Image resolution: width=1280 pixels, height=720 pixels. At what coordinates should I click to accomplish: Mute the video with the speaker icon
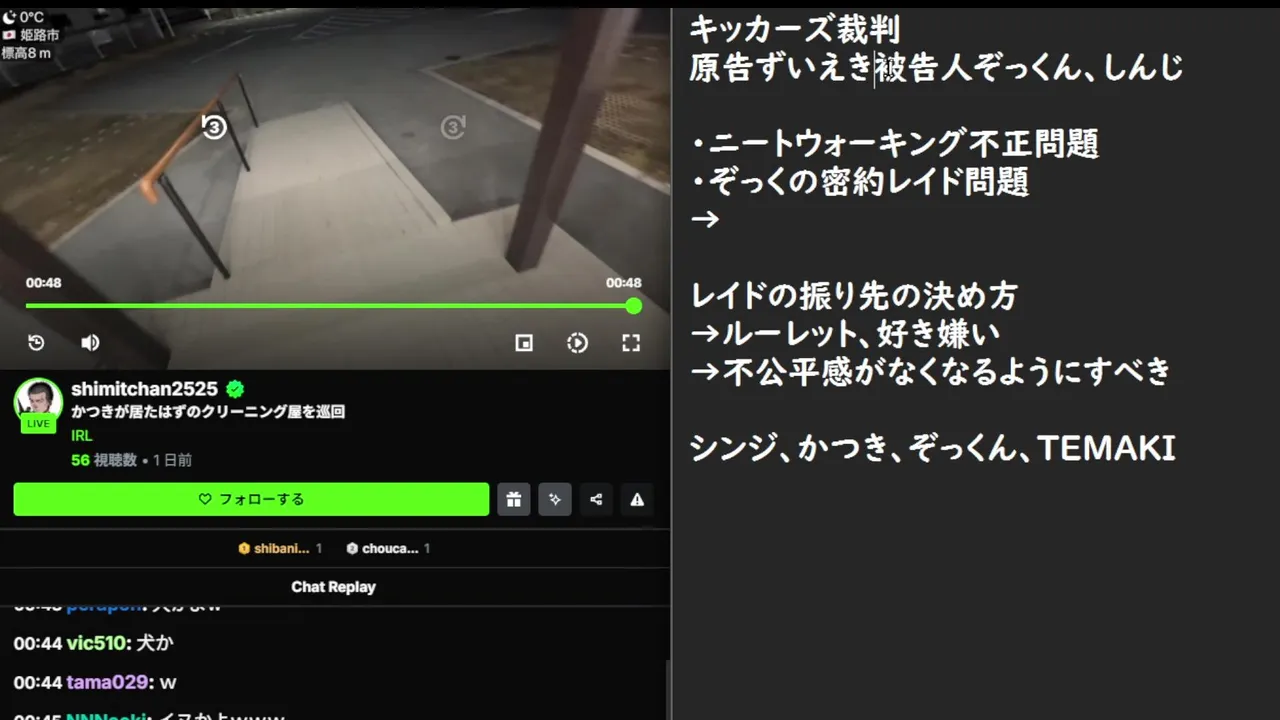tap(90, 343)
